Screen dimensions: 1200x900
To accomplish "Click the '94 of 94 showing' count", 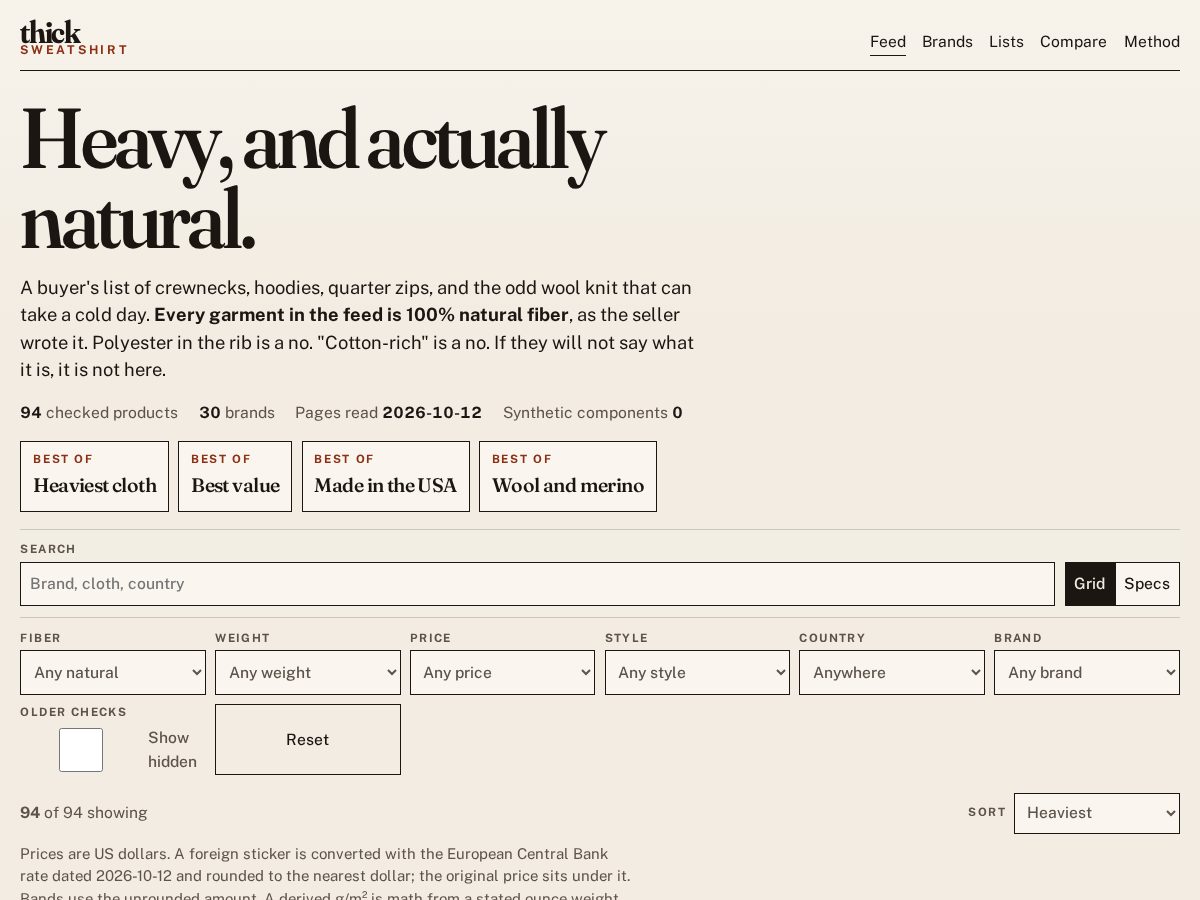I will pyautogui.click(x=84, y=813).
